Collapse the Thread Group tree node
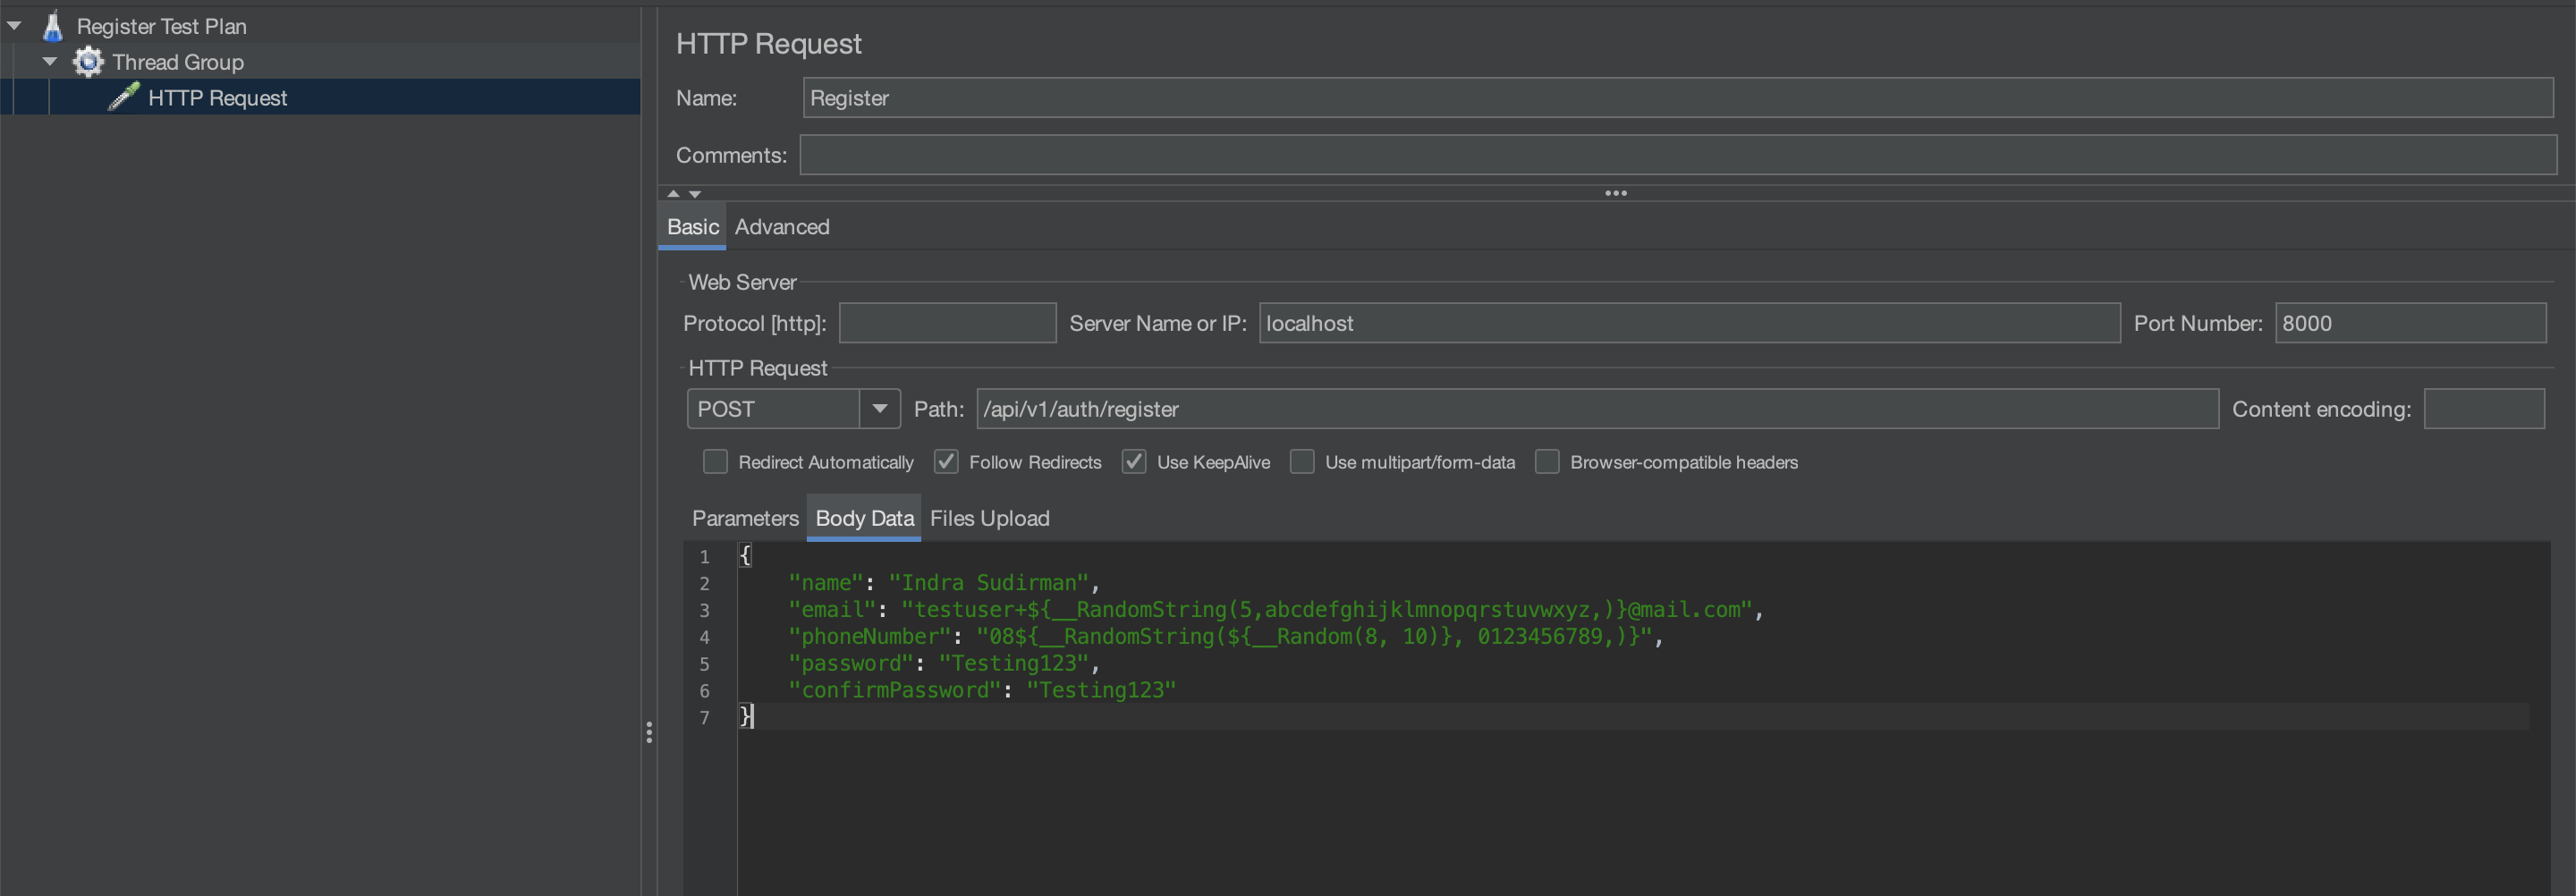This screenshot has width=2576, height=896. [49, 61]
